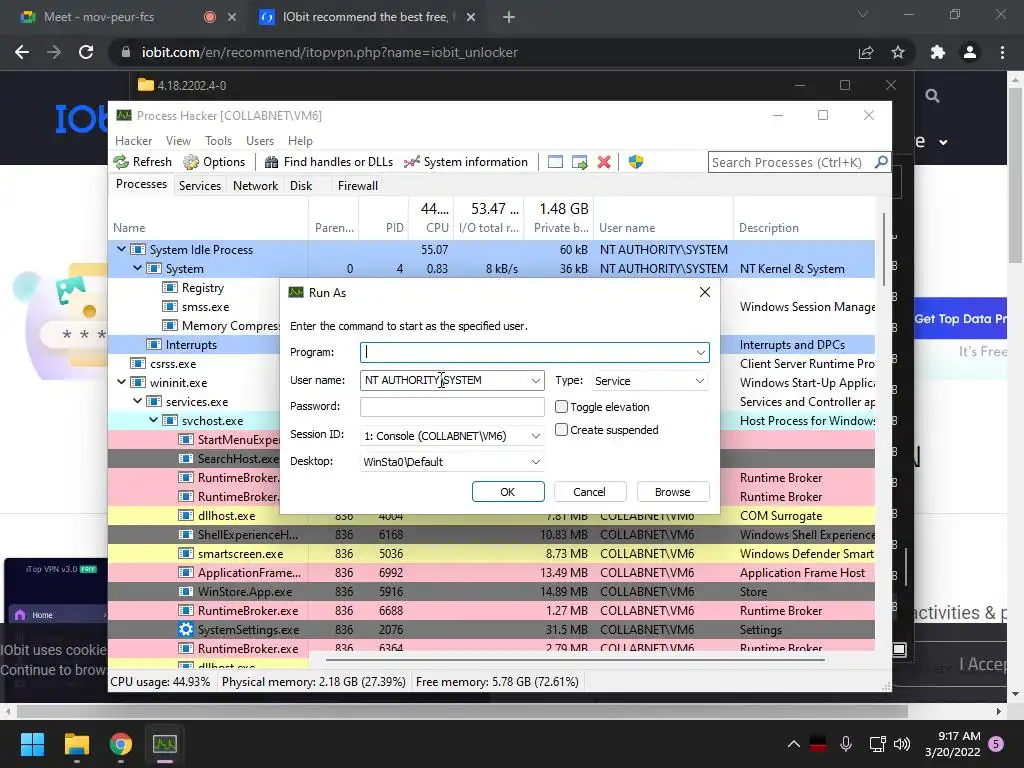Open System information graph icon
1024x768 pixels.
pos(411,162)
